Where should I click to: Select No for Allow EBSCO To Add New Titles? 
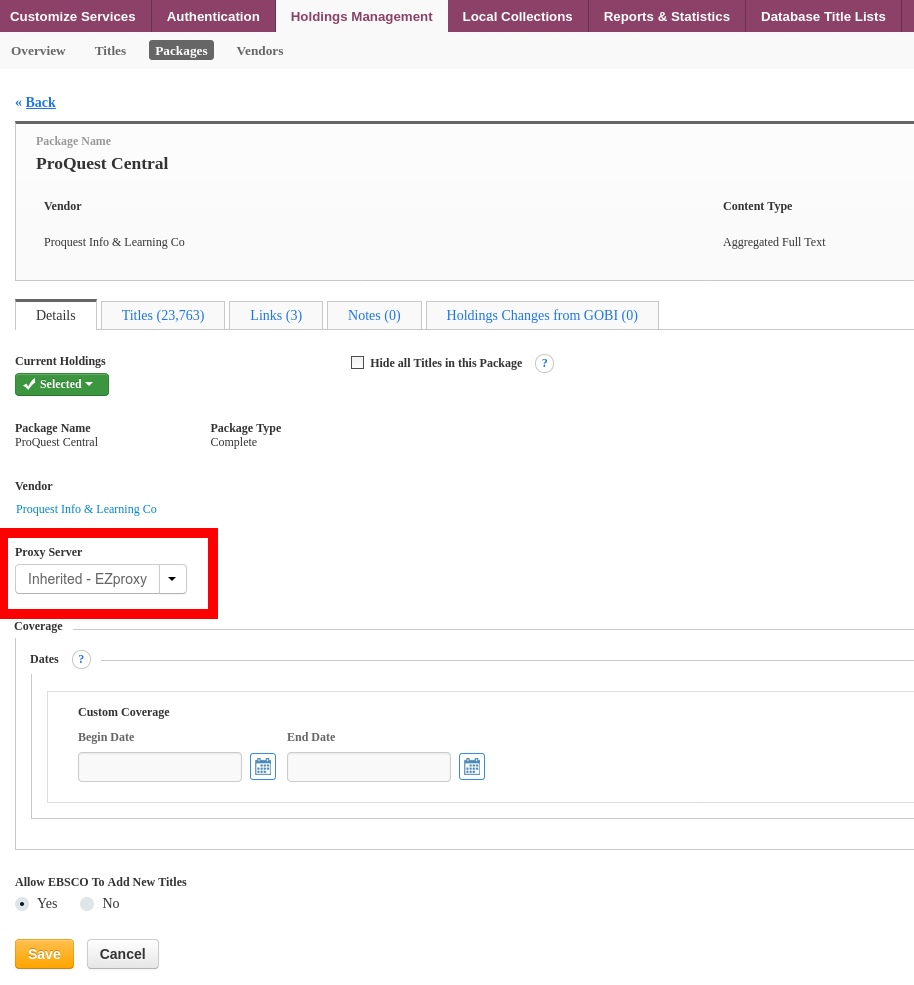pyautogui.click(x=87, y=904)
